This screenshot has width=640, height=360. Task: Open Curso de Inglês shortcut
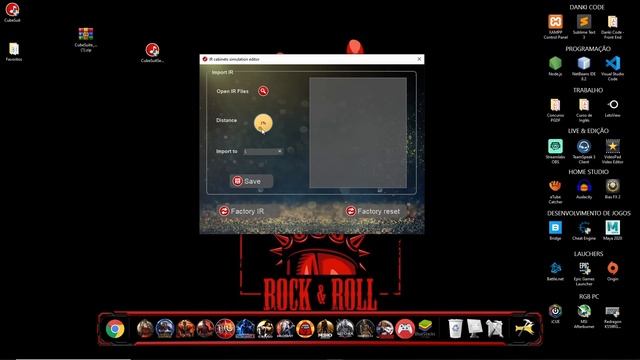coord(584,110)
